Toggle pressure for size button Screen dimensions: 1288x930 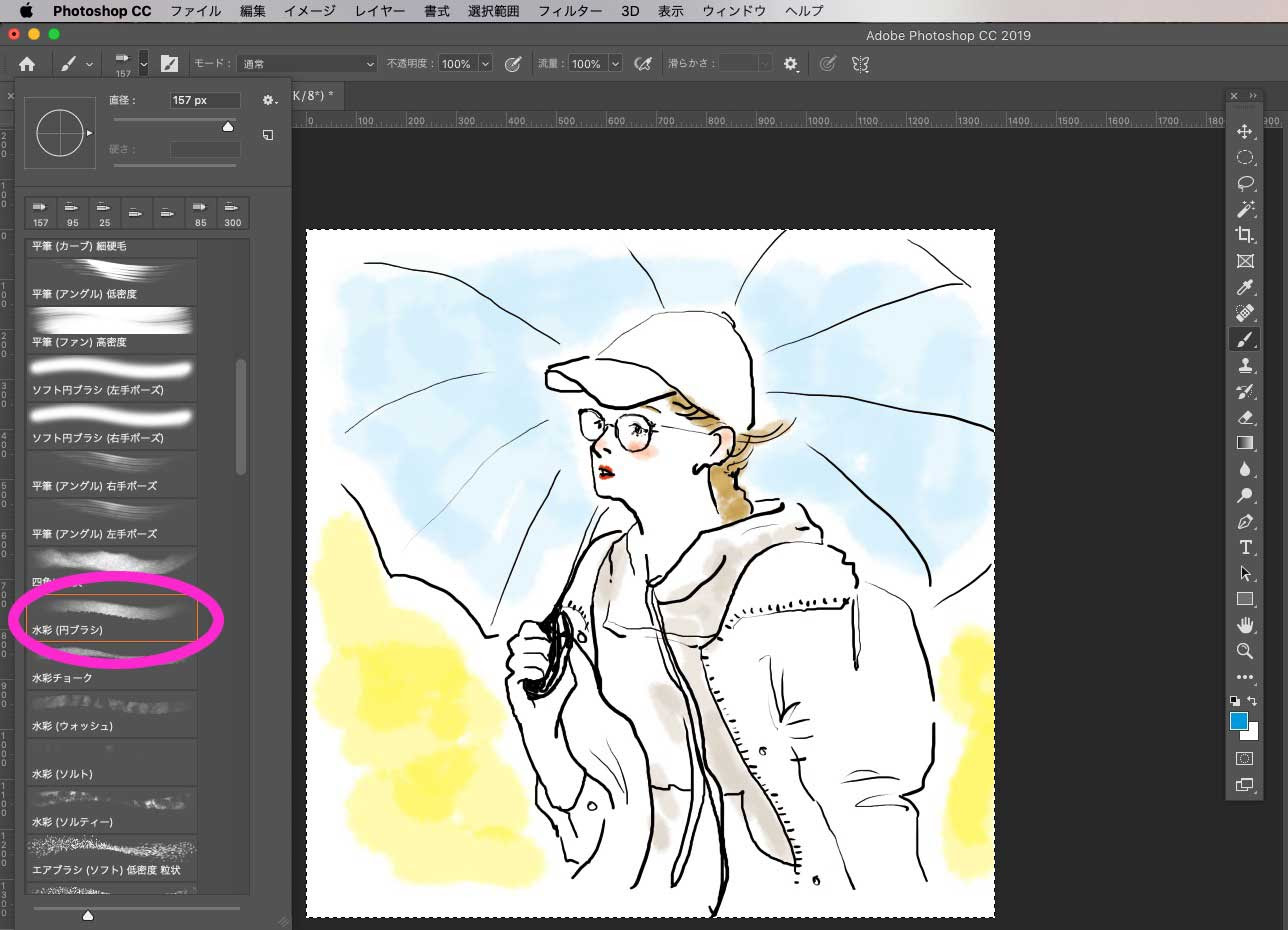828,63
